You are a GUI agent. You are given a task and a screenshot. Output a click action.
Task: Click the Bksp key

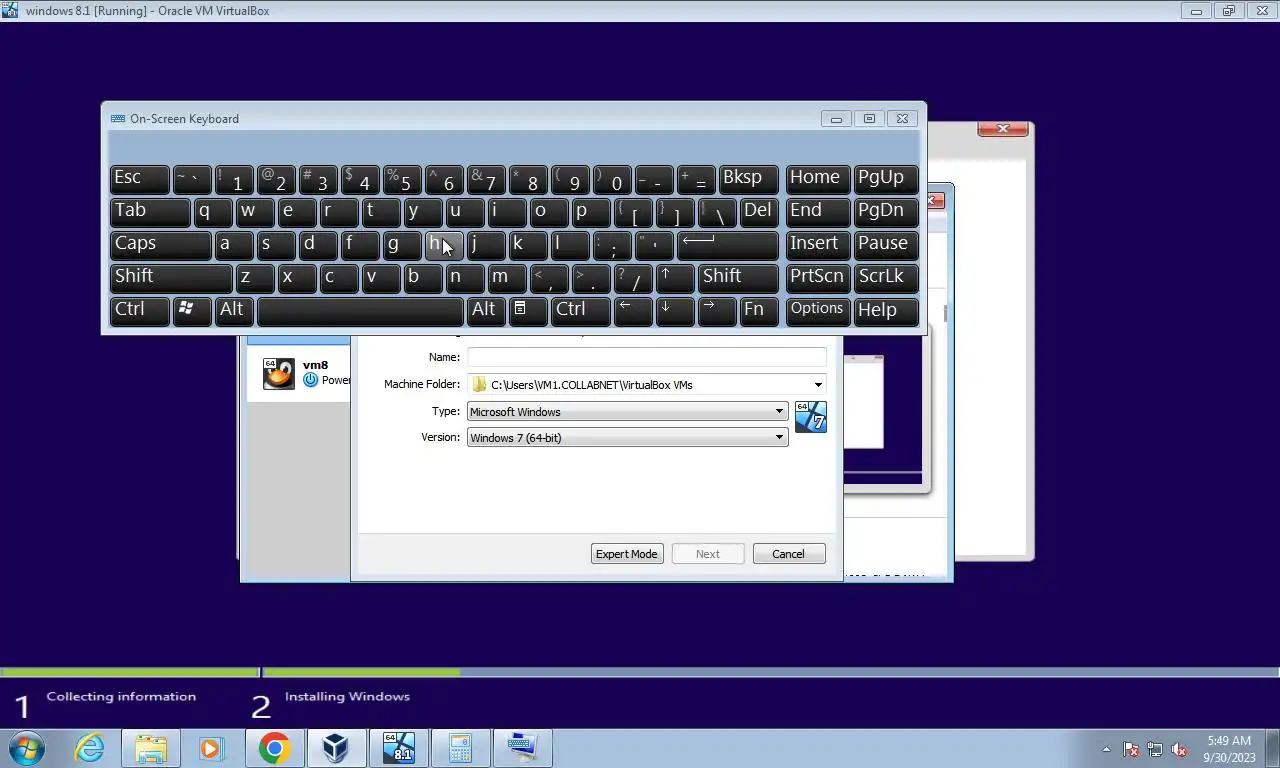748,179
